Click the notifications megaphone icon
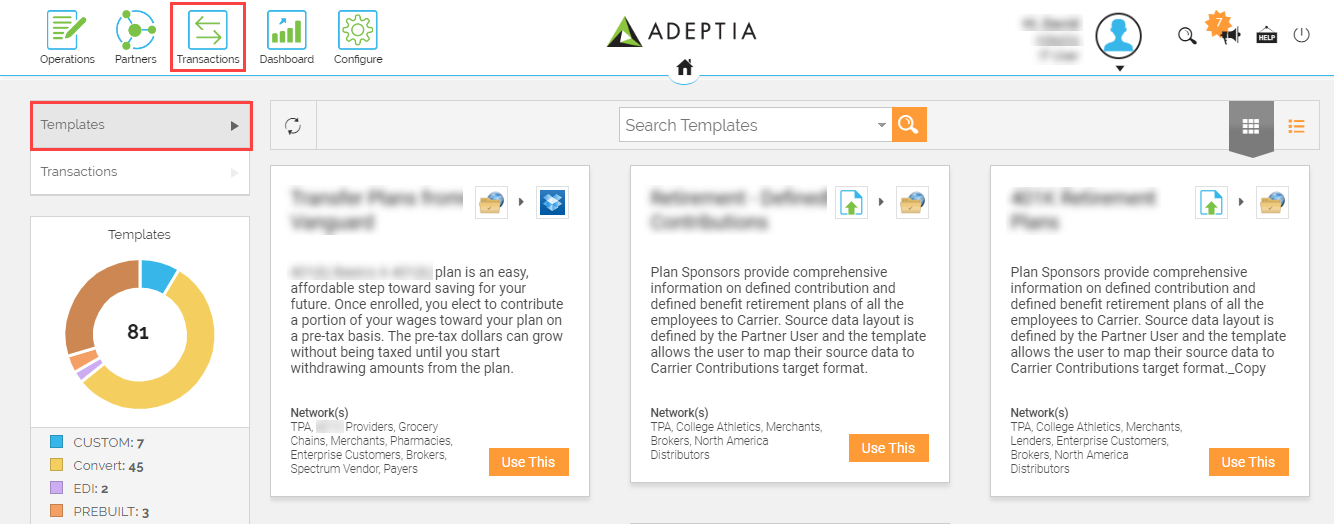Viewport: 1334px width, 524px height. [x=1231, y=35]
